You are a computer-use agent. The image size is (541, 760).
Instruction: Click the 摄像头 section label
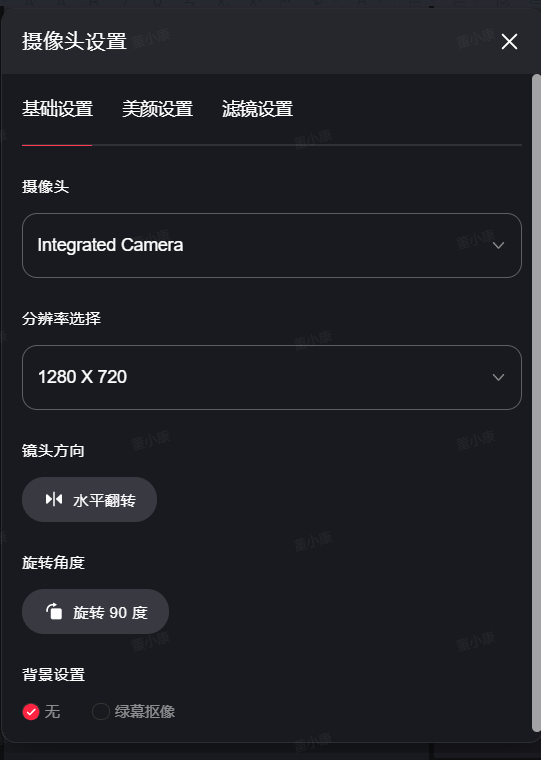(46, 187)
